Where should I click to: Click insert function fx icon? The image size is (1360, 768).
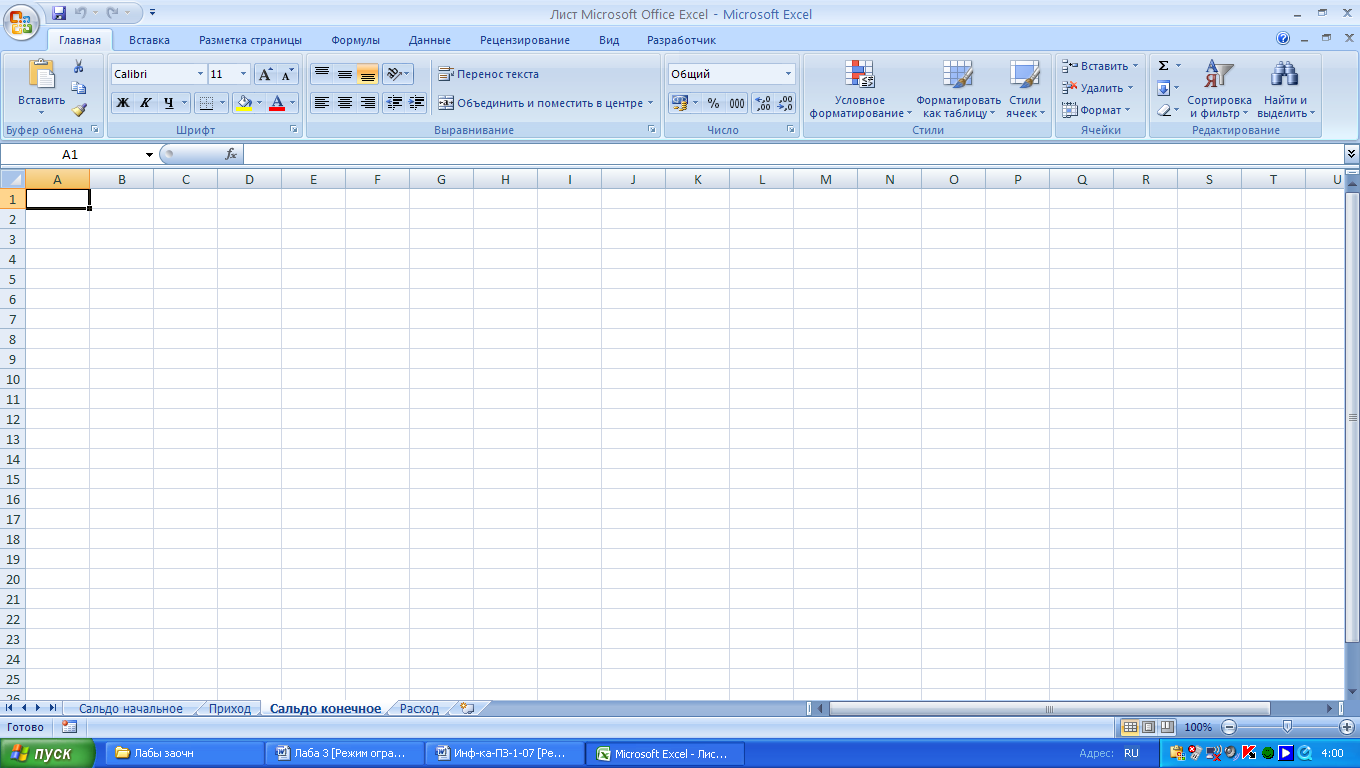click(231, 154)
